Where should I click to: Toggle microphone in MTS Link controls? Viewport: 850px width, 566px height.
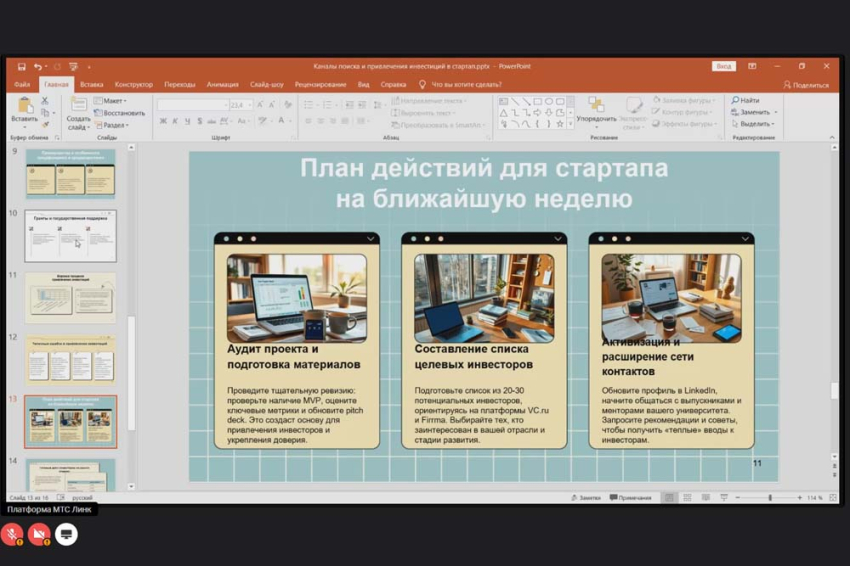point(11,535)
